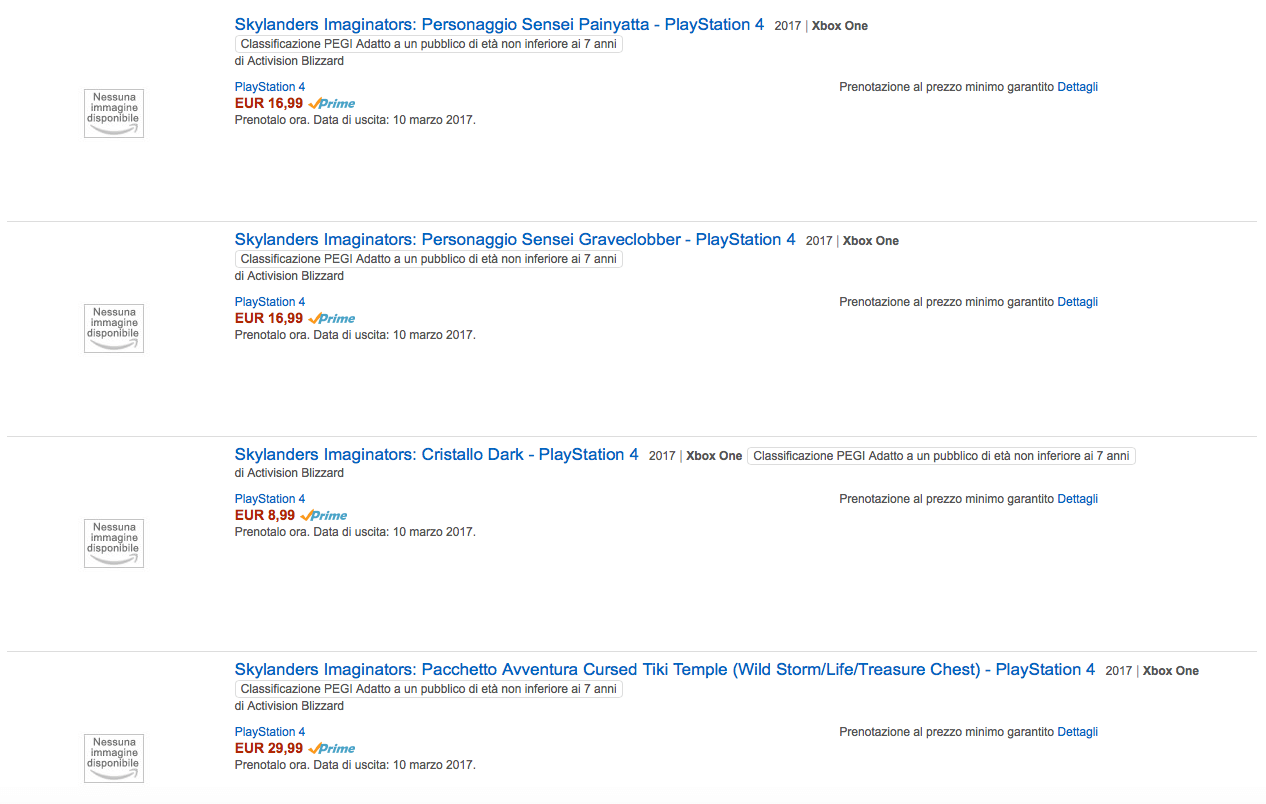
Task: Click PEGI classification badge for Cristallo Dark
Action: tap(941, 456)
